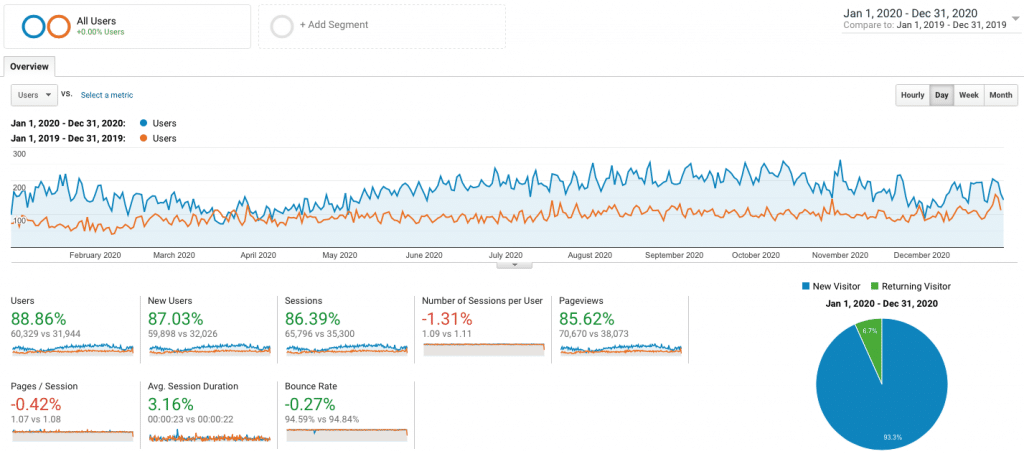This screenshot has height=454, width=1024.
Task: Click the 60,329 vs 31,944 users value
Action: tap(44, 334)
